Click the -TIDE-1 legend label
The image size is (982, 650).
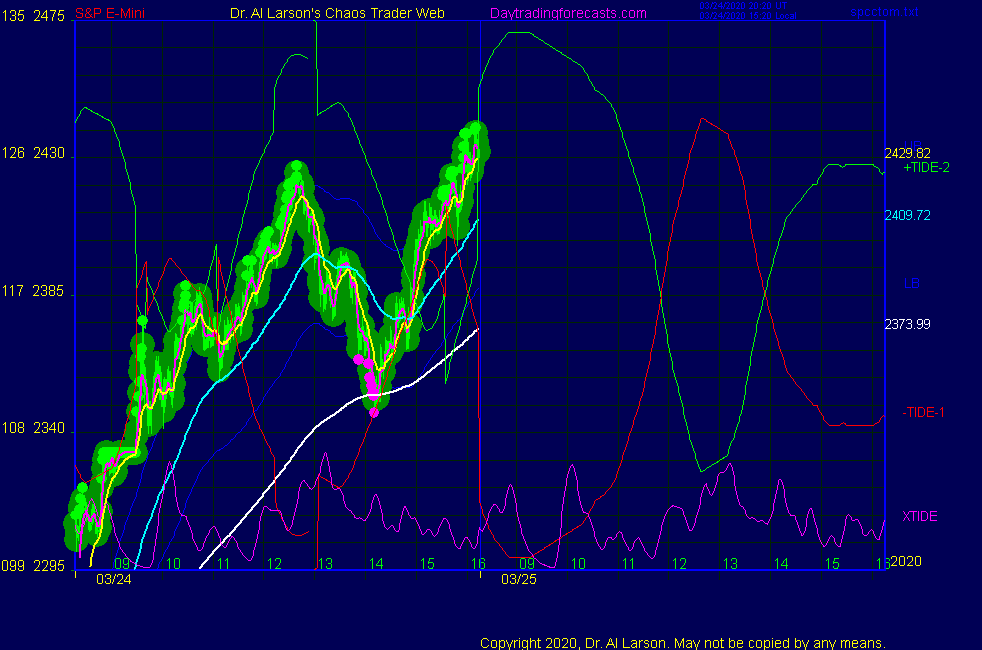[x=923, y=412]
